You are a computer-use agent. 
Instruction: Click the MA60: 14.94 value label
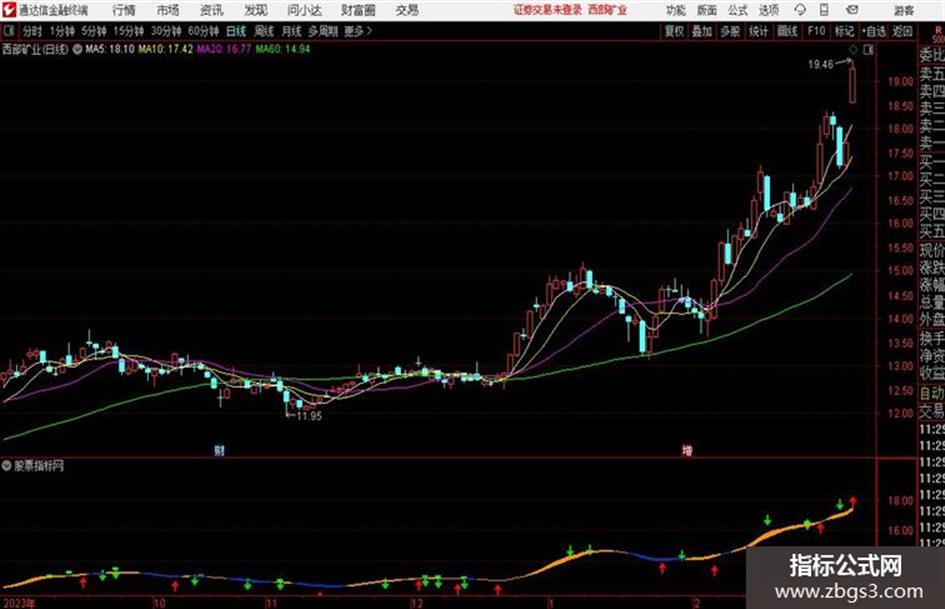coord(283,49)
